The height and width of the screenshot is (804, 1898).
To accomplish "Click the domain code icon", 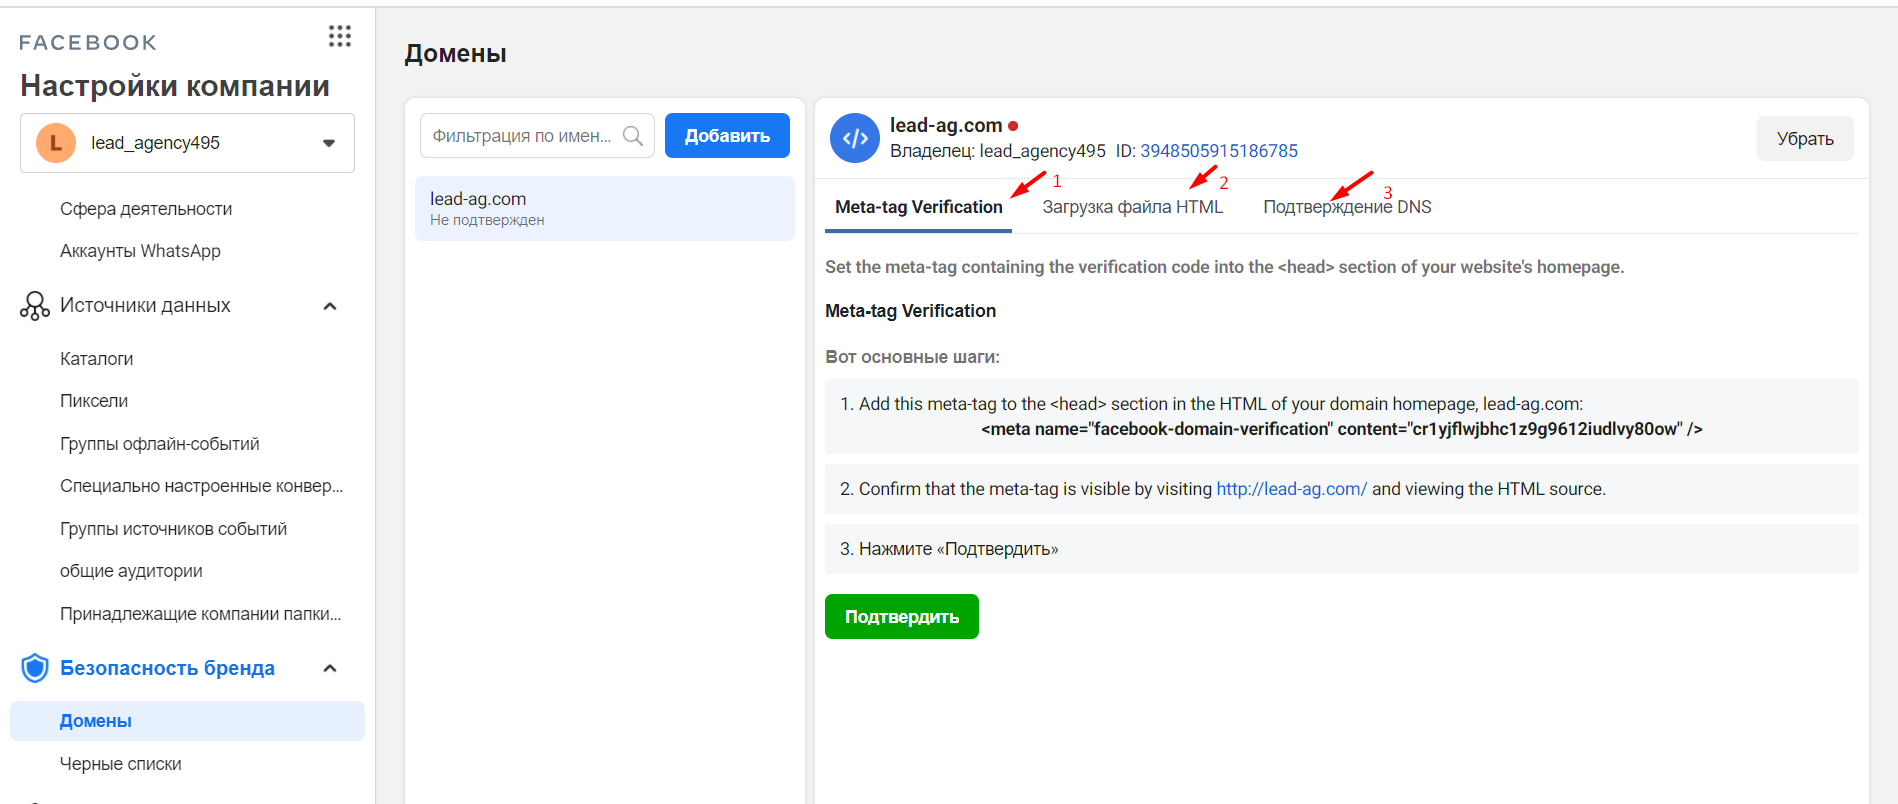I will [x=855, y=138].
